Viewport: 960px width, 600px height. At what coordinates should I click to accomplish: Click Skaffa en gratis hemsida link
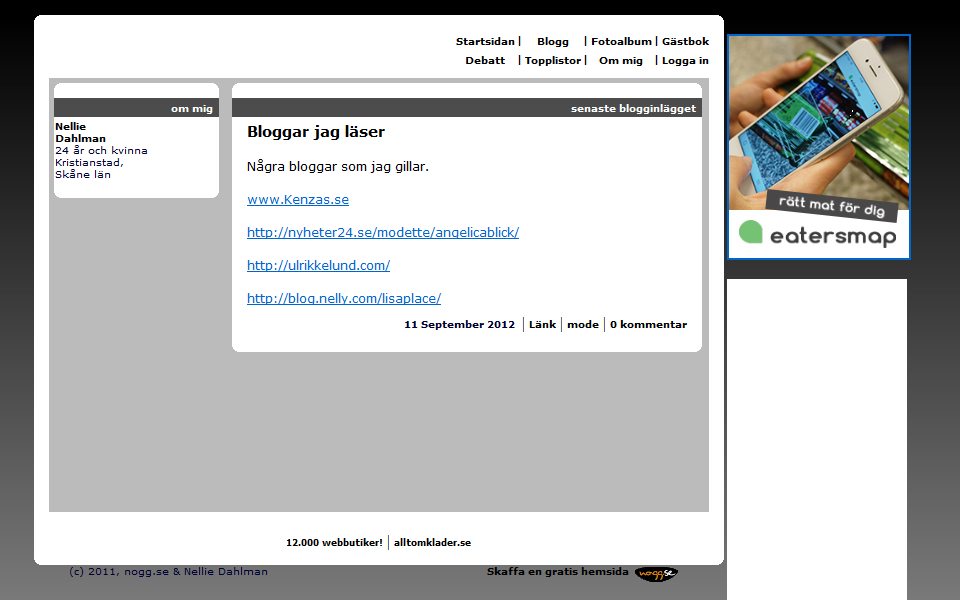click(557, 572)
